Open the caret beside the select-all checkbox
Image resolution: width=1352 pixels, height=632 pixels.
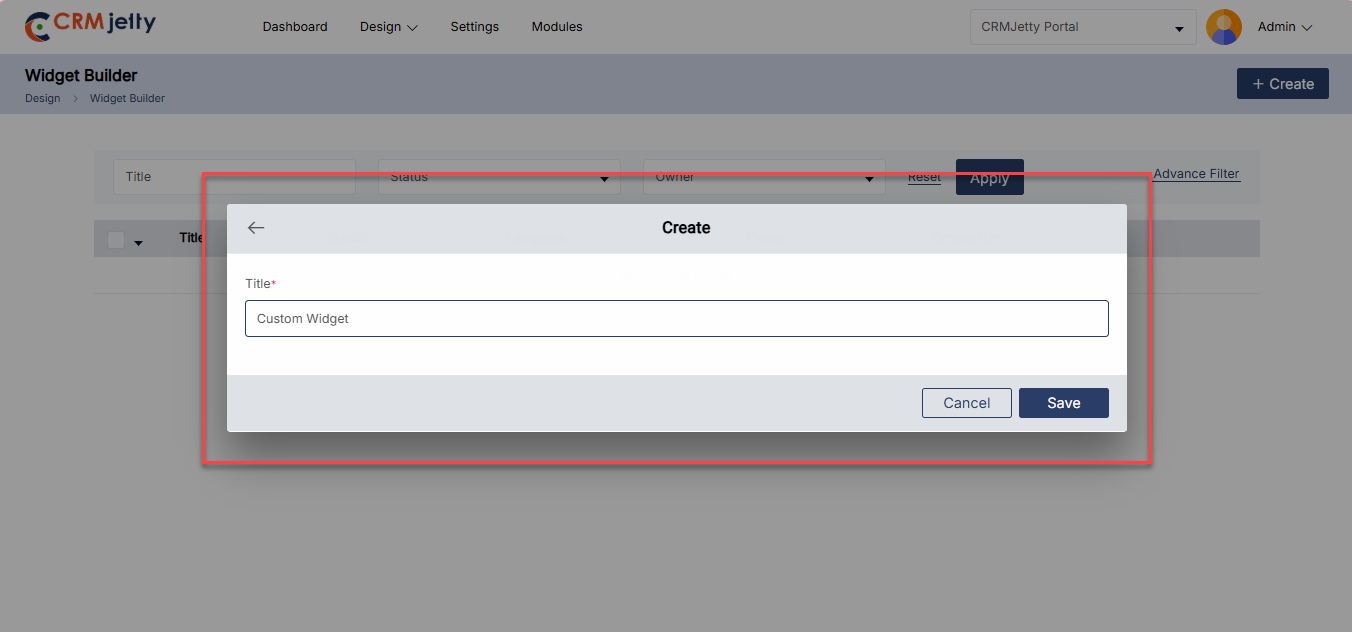(x=139, y=243)
